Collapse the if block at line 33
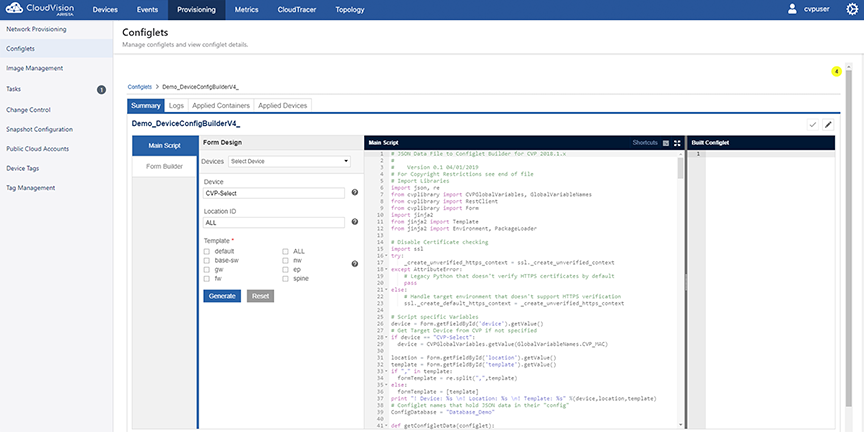Viewport: 864px width, 432px height. pos(386,371)
